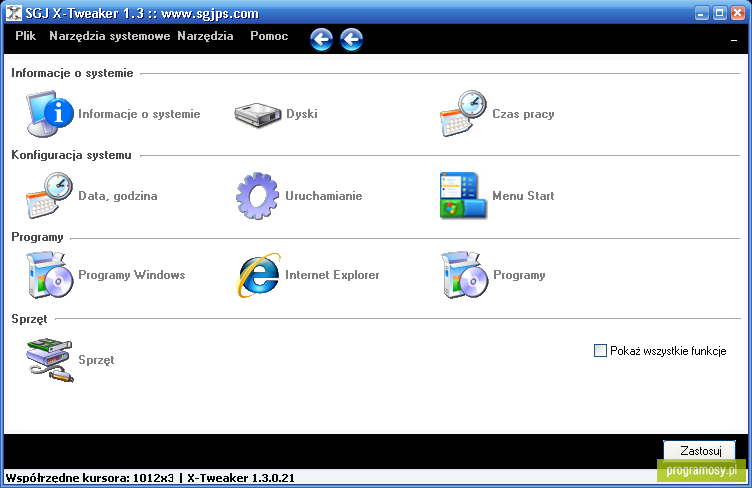The height and width of the screenshot is (488, 752).
Task: Click the Dyski hard drive icon
Action: [258, 115]
